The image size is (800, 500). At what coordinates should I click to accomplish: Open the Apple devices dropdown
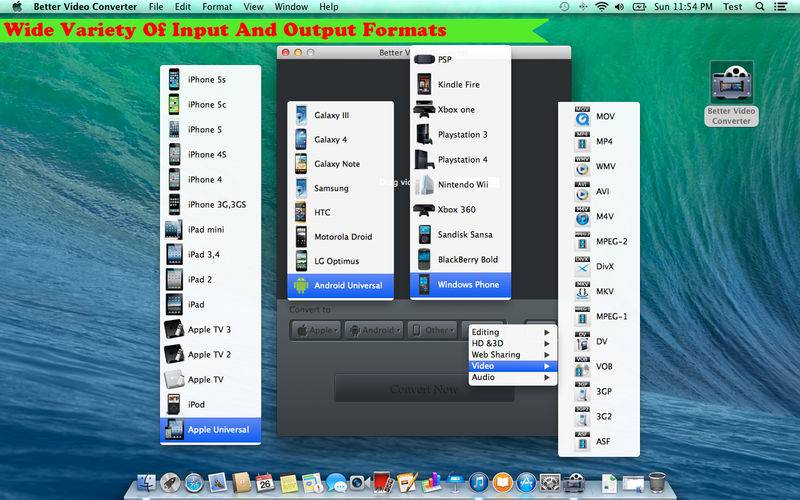click(x=316, y=331)
